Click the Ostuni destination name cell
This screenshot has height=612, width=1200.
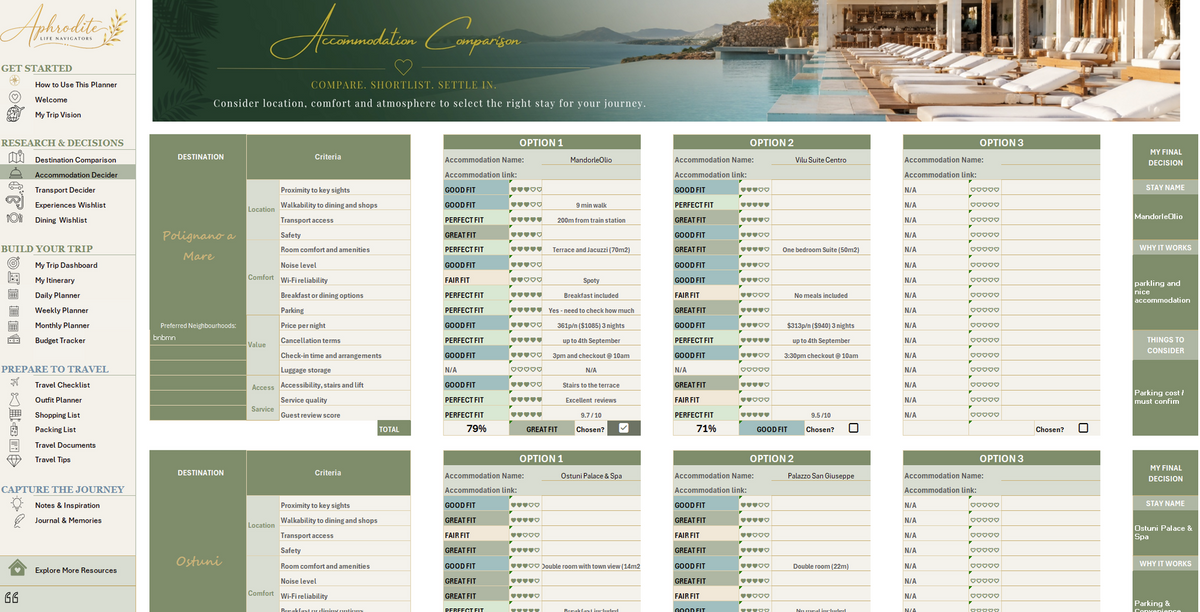[x=198, y=561]
